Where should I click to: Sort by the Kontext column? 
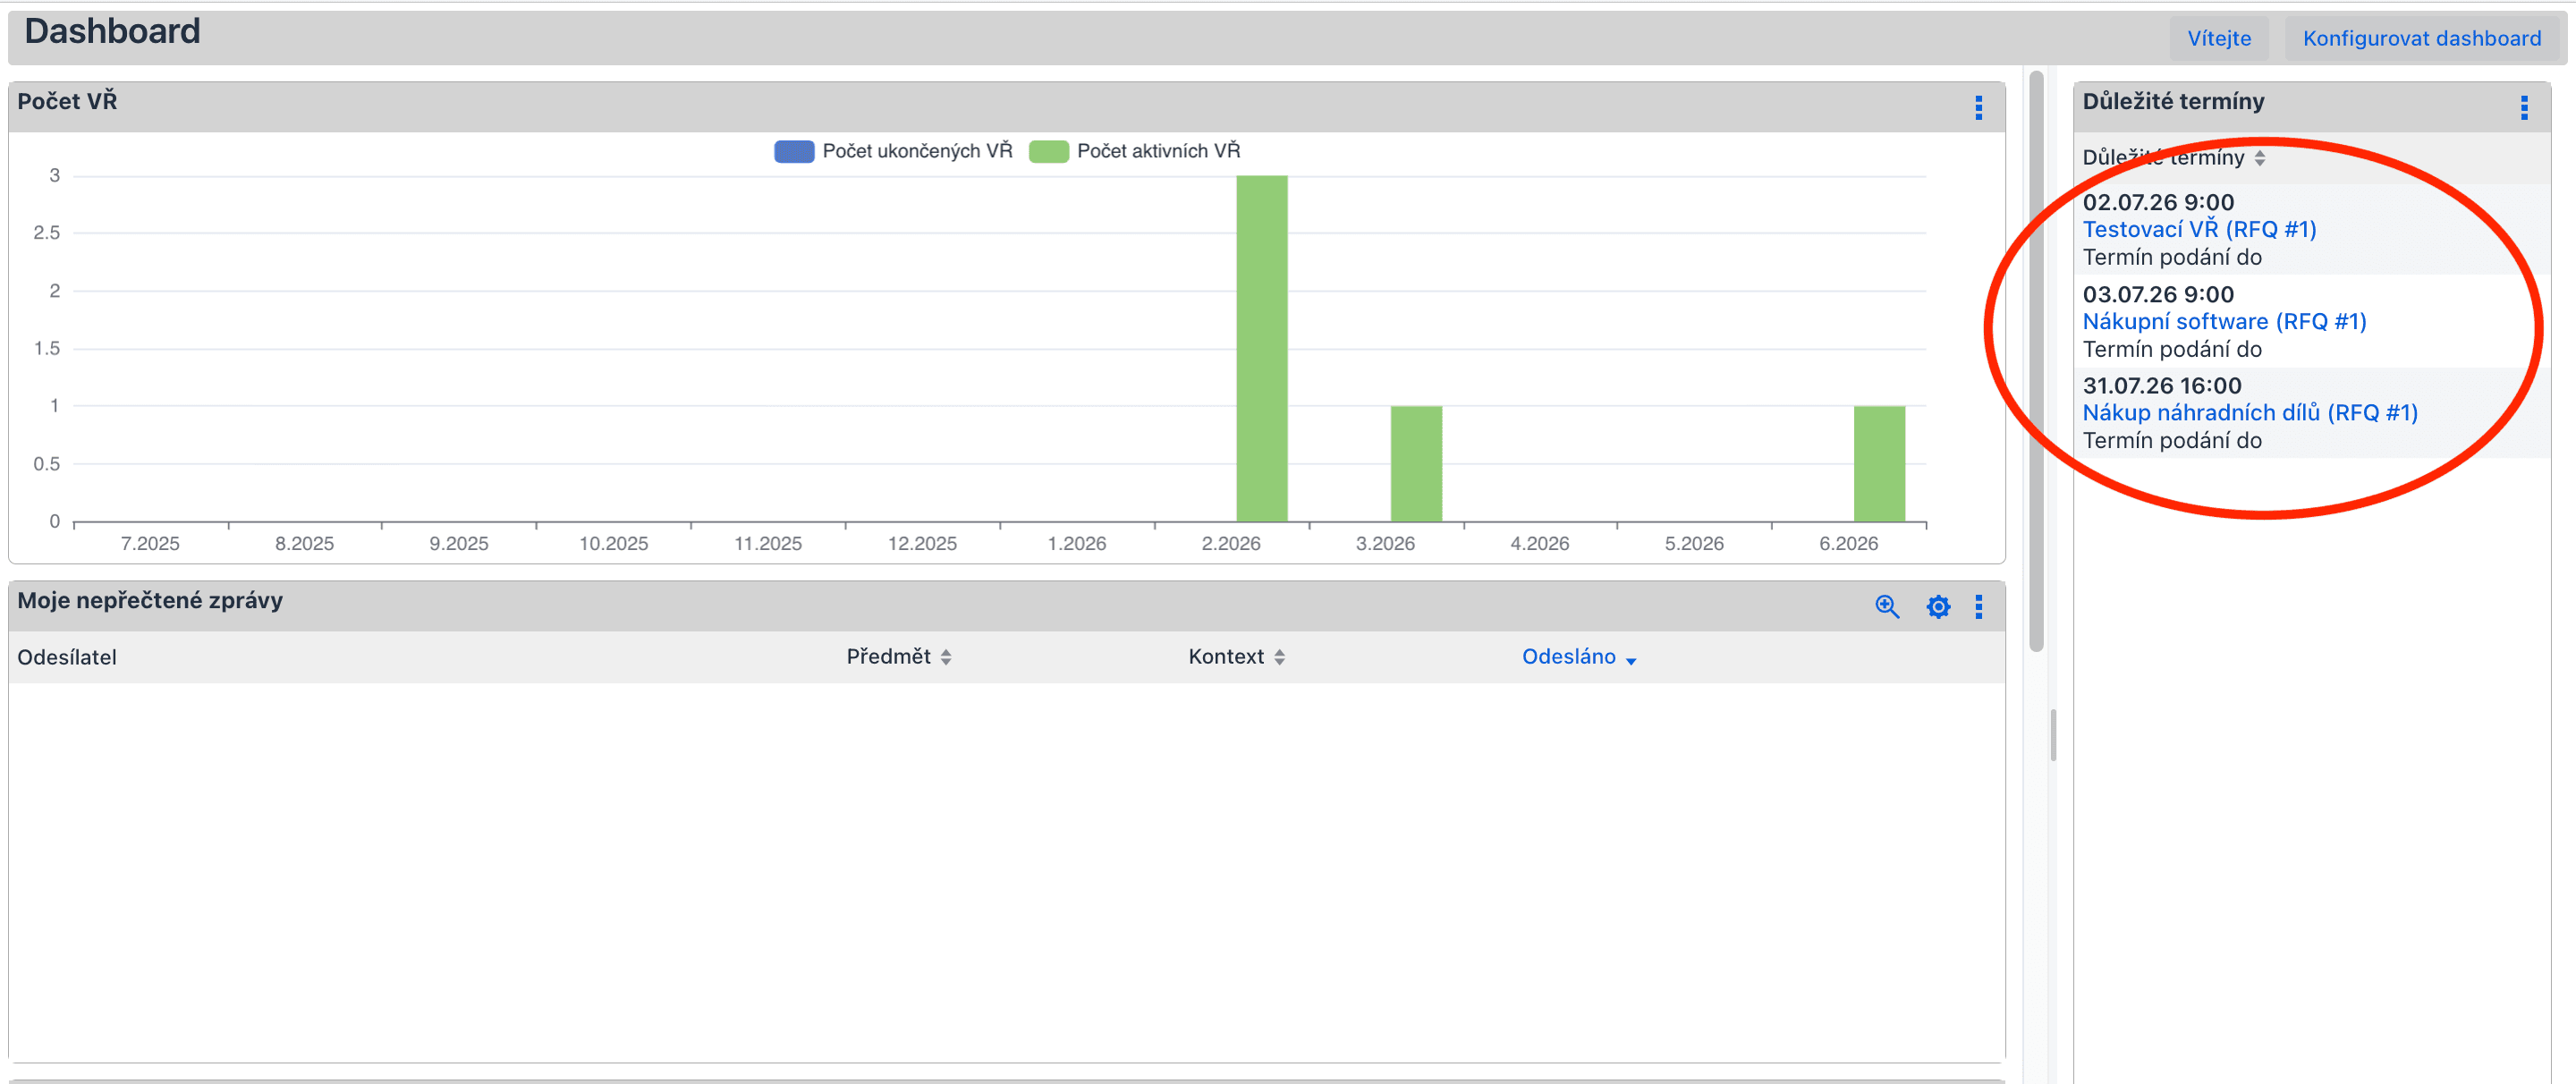[x=1236, y=656]
